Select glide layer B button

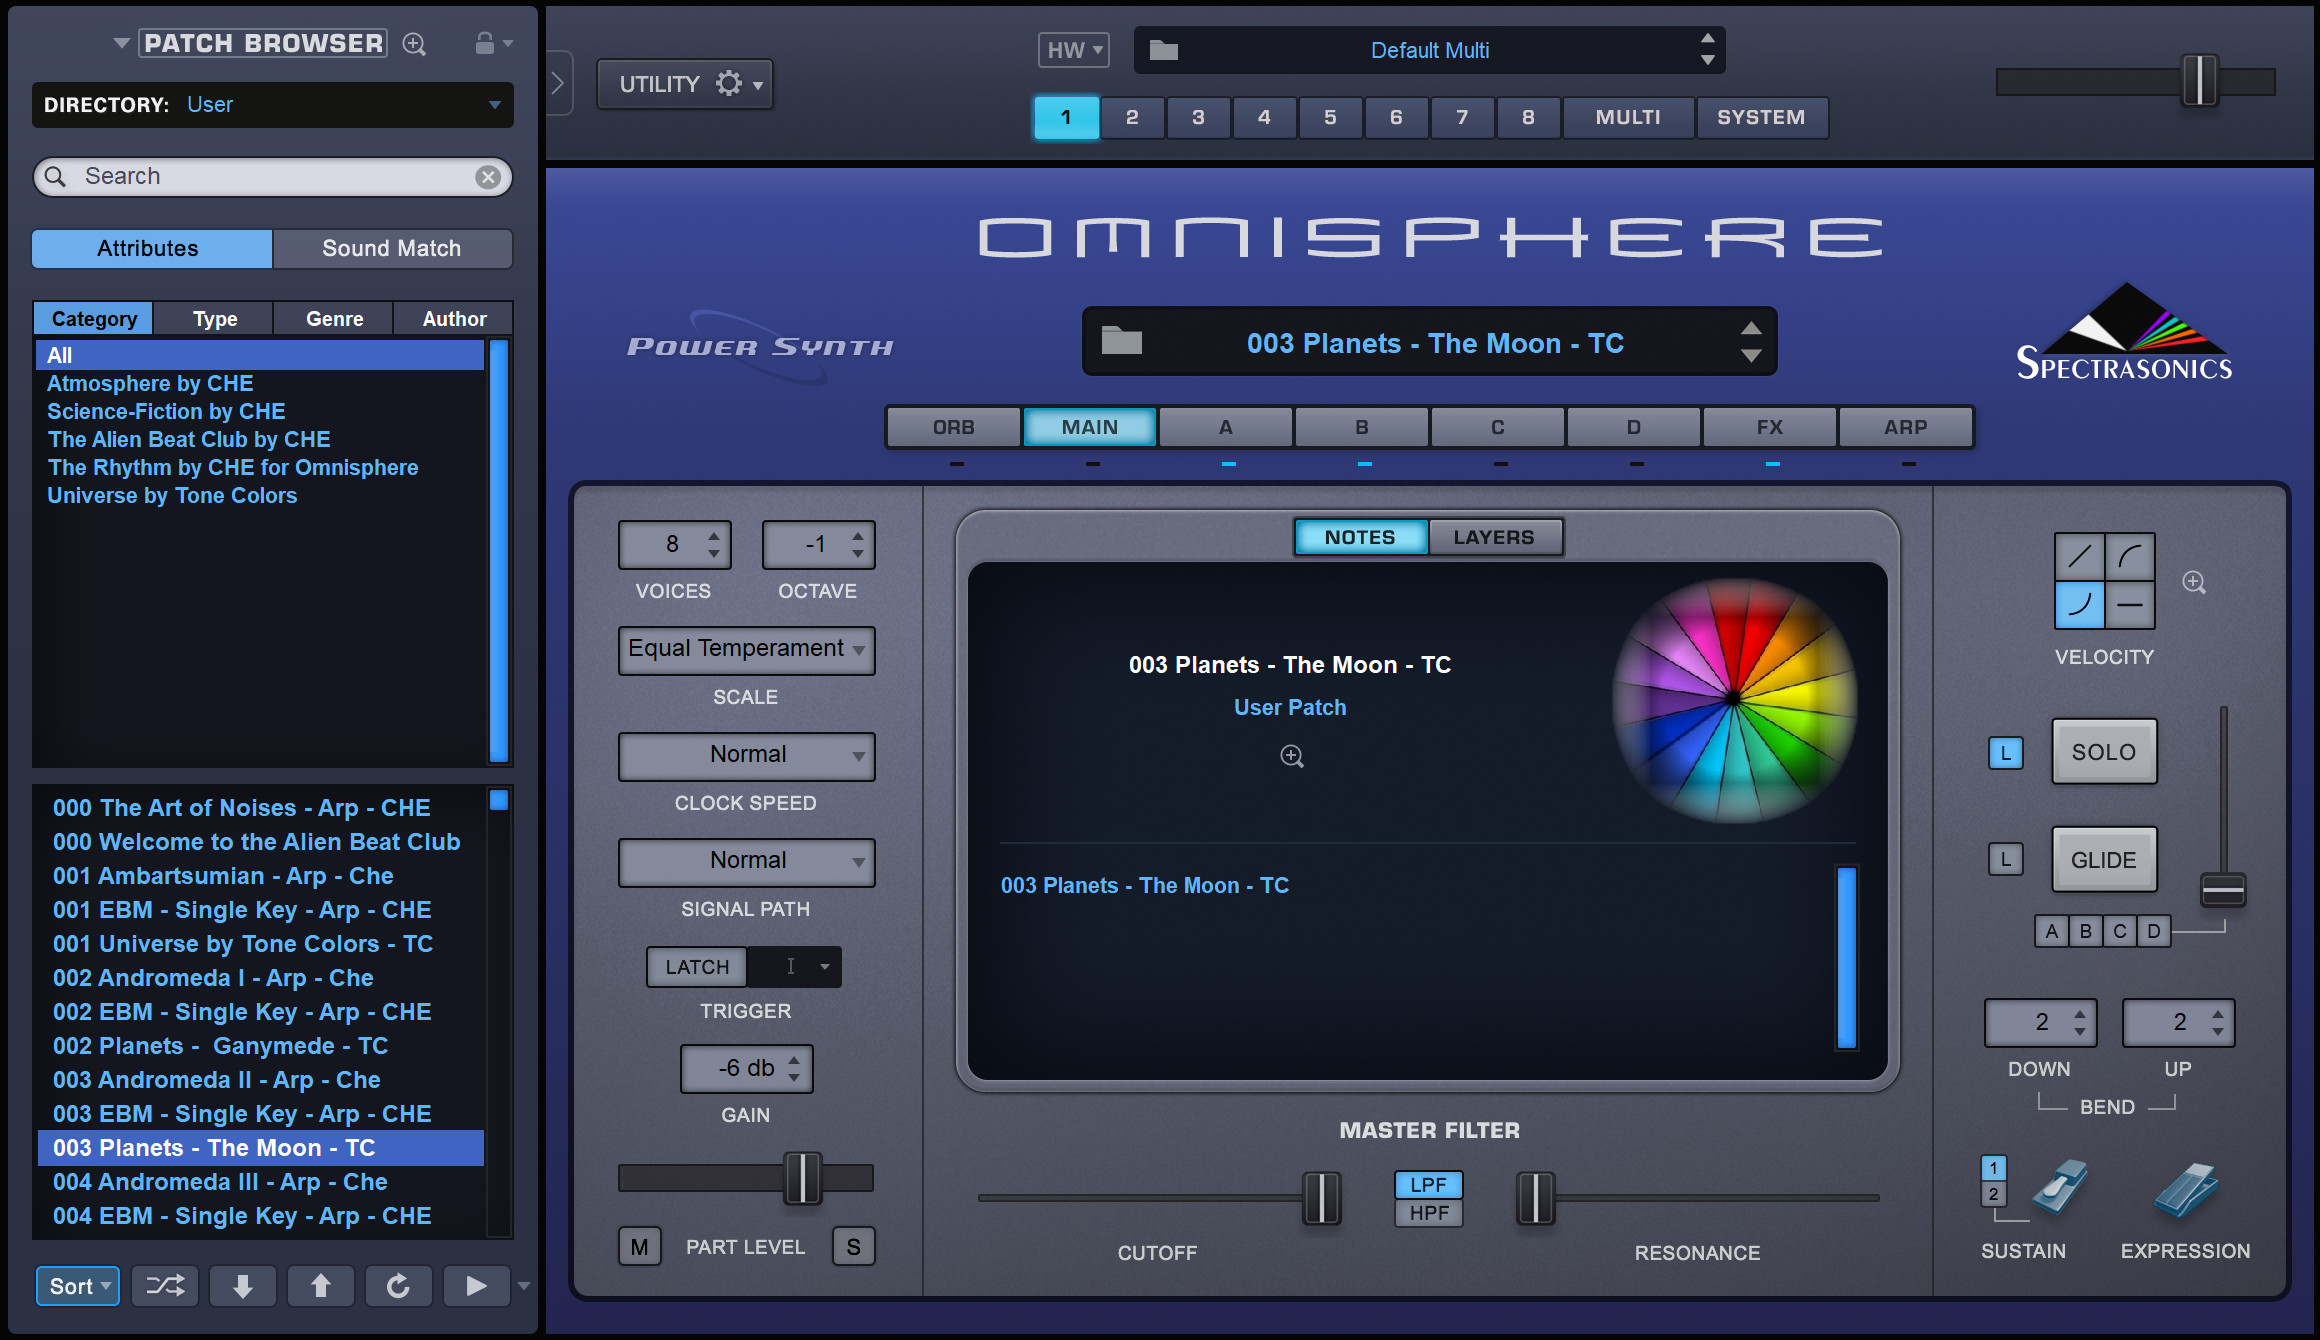pyautogui.click(x=2086, y=931)
